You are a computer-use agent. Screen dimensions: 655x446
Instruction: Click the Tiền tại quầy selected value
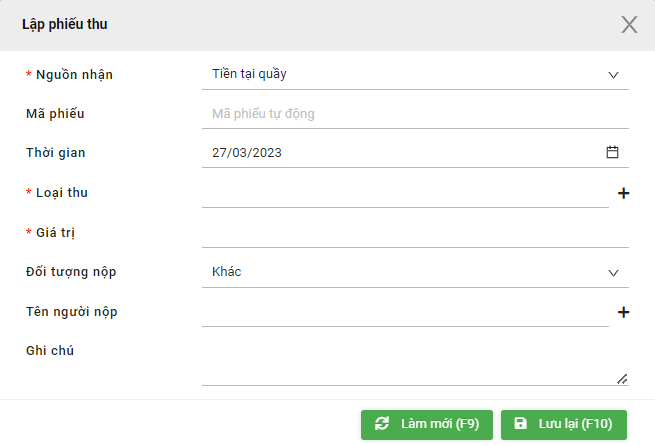(249, 74)
